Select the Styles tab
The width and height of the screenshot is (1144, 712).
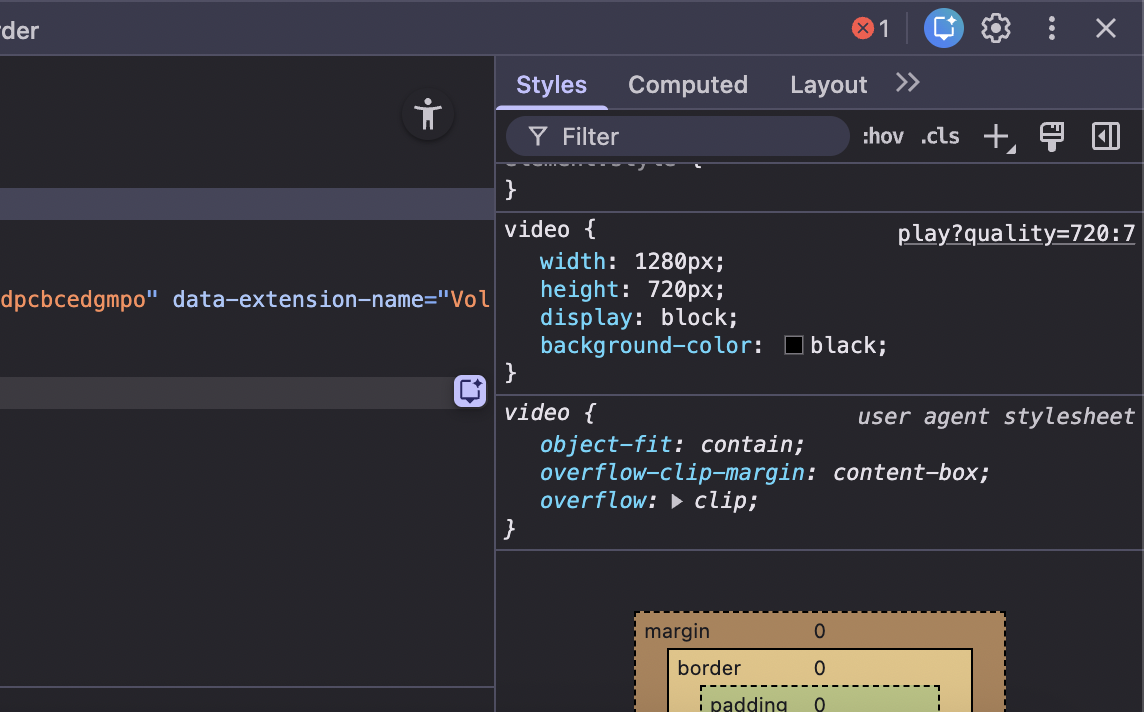tap(551, 85)
